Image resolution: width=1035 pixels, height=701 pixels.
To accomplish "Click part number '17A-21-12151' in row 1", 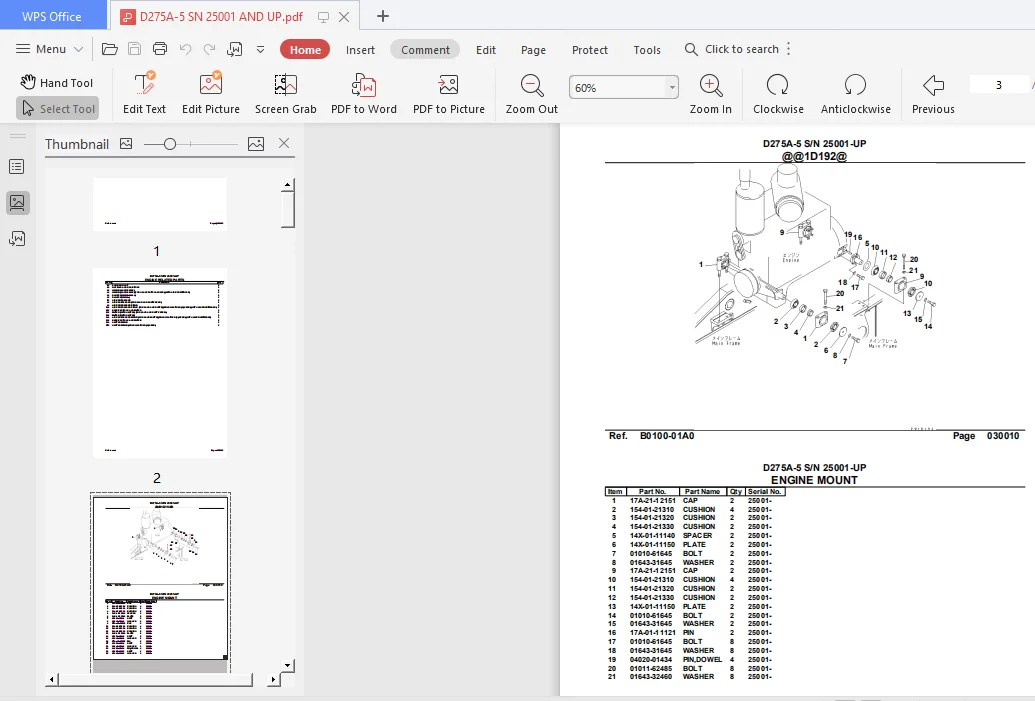I will click(652, 500).
